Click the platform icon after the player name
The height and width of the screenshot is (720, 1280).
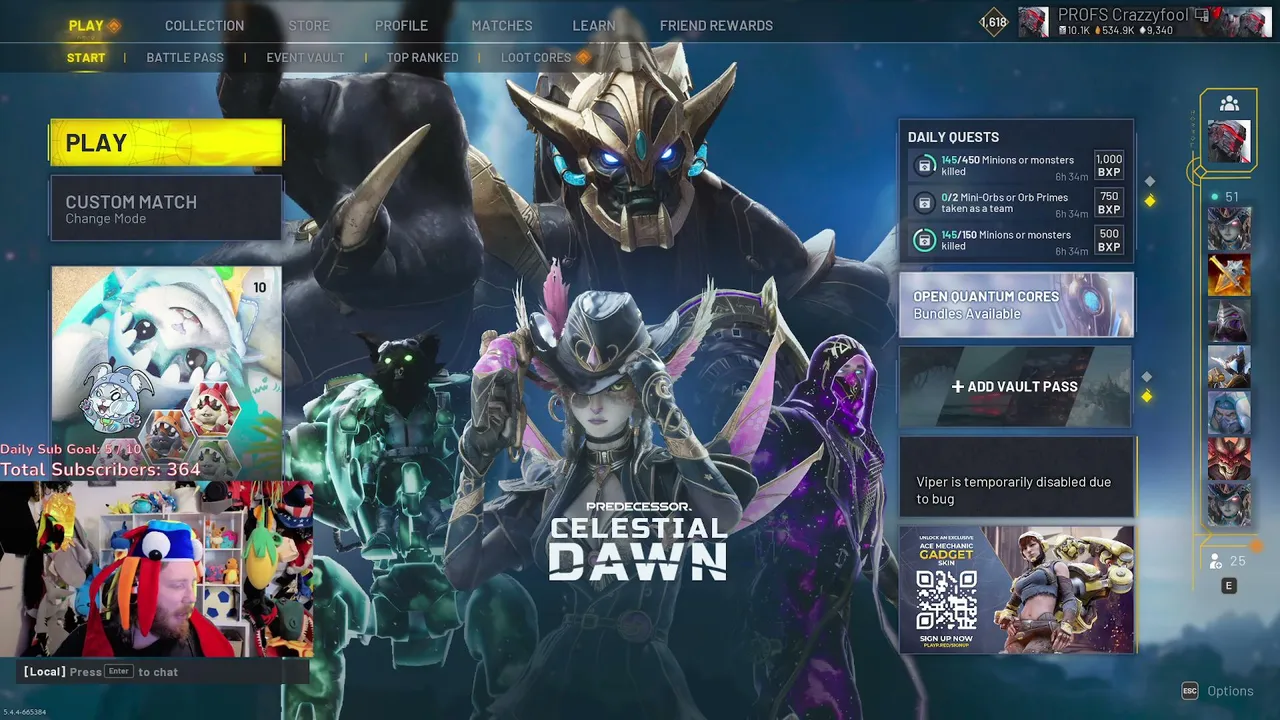click(1202, 15)
